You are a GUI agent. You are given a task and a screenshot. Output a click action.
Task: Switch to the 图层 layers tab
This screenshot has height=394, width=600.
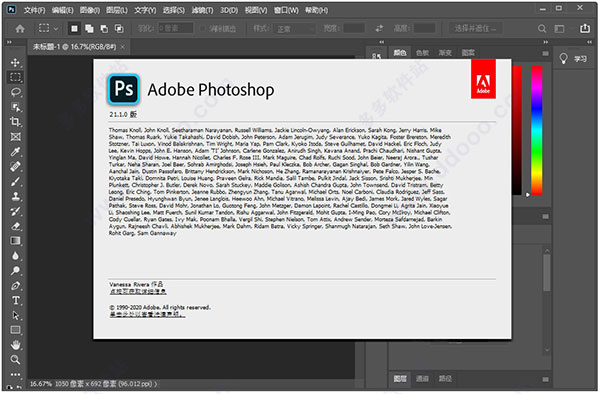click(x=400, y=379)
